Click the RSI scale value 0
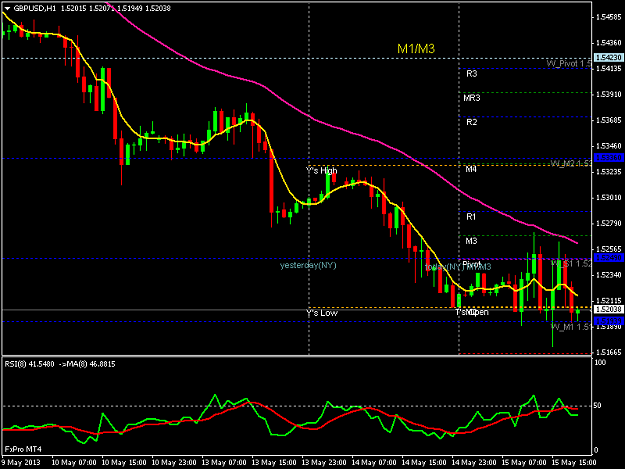 pyautogui.click(x=596, y=450)
